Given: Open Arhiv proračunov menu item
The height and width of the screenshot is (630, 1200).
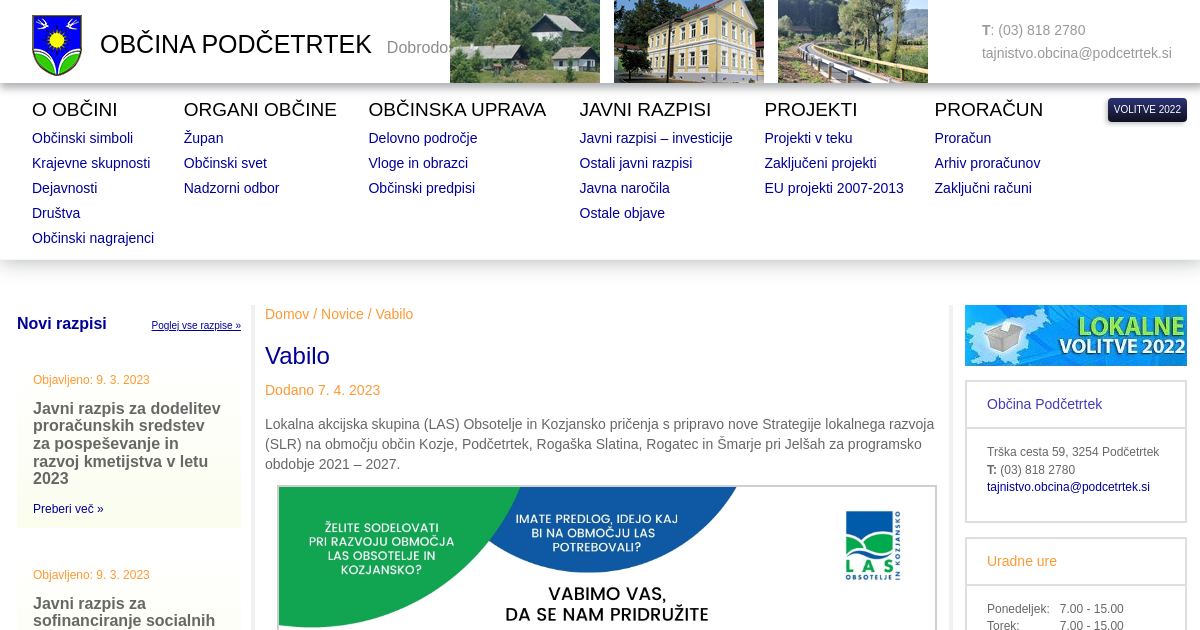Looking at the screenshot, I should pyautogui.click(x=987, y=163).
